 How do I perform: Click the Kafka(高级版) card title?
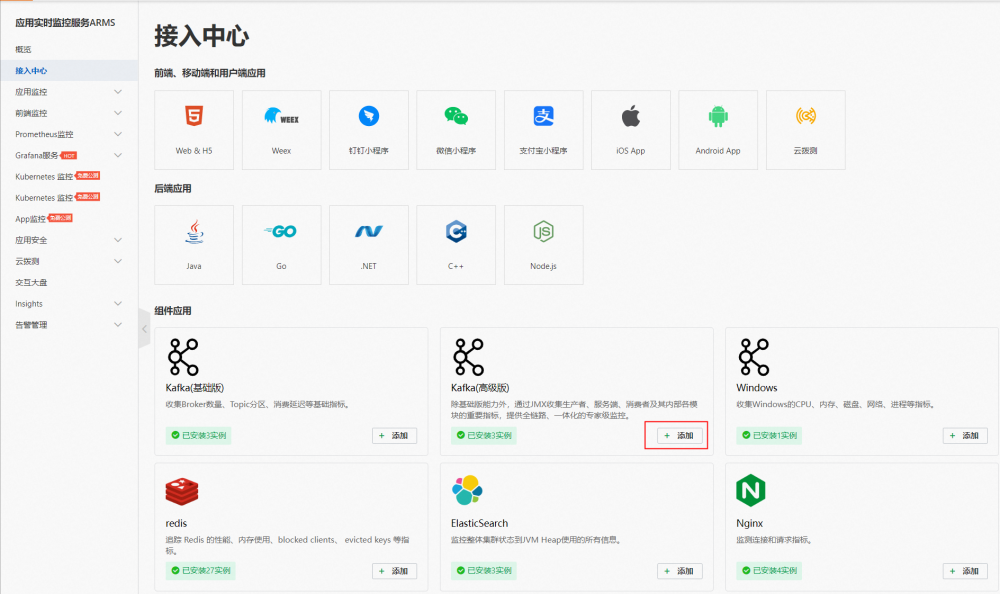coord(480,387)
